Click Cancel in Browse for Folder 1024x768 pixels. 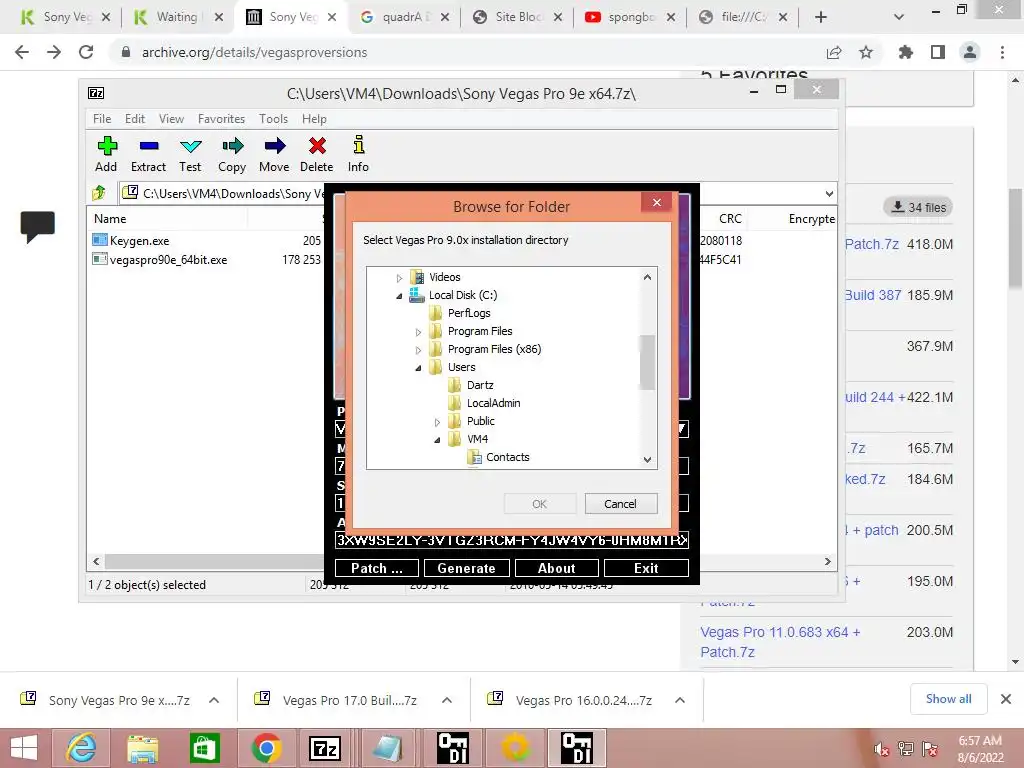tap(620, 504)
